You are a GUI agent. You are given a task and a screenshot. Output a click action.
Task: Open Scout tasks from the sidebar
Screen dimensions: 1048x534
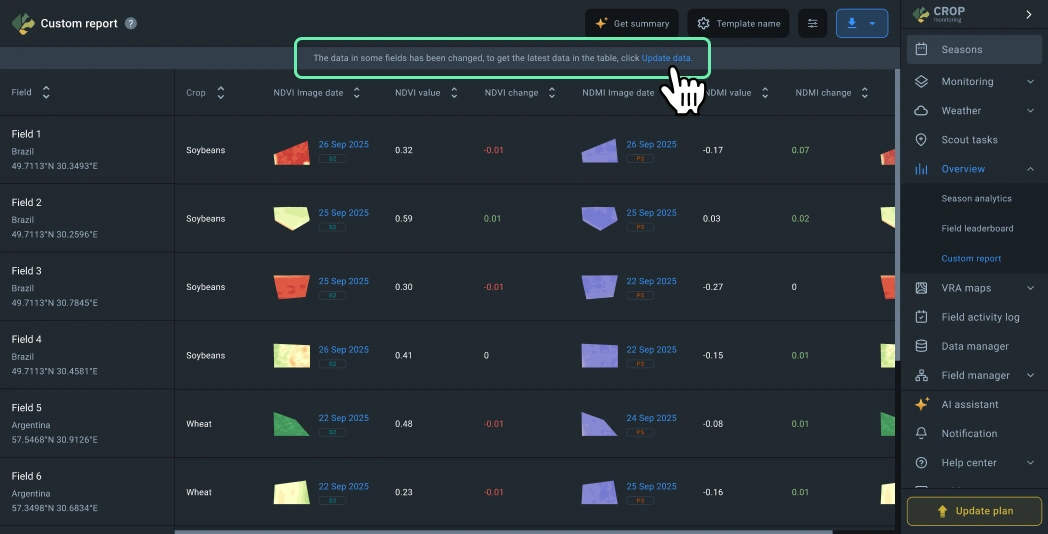[968, 140]
